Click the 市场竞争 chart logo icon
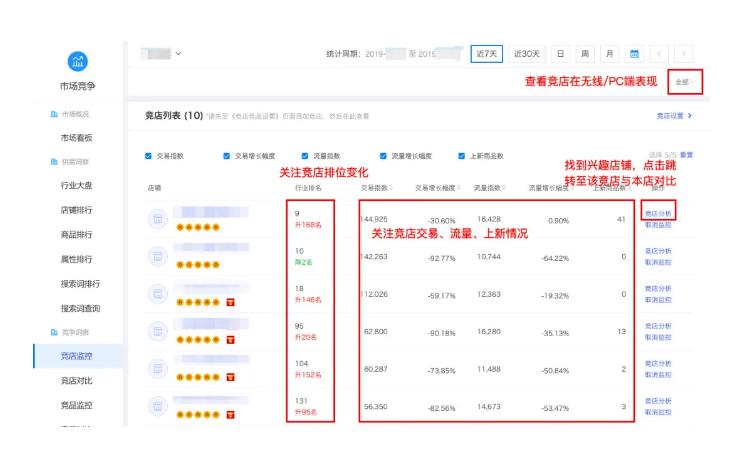 pyautogui.click(x=77, y=61)
